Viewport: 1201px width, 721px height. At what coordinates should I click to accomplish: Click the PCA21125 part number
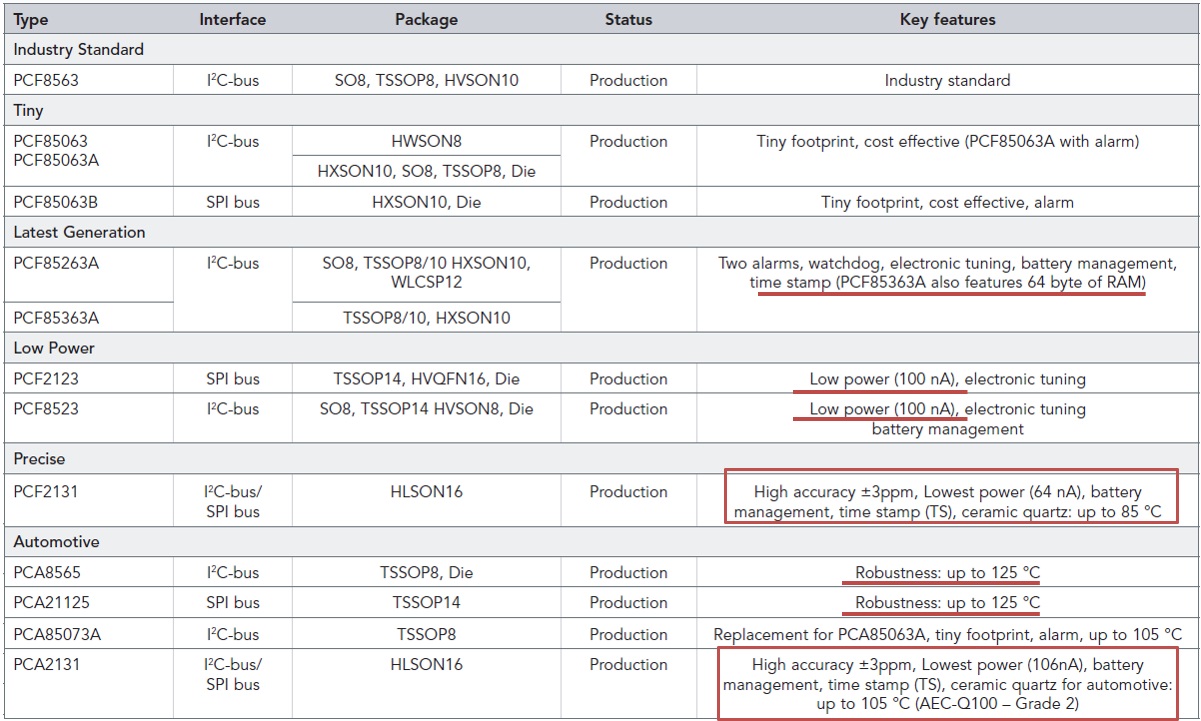pos(50,603)
